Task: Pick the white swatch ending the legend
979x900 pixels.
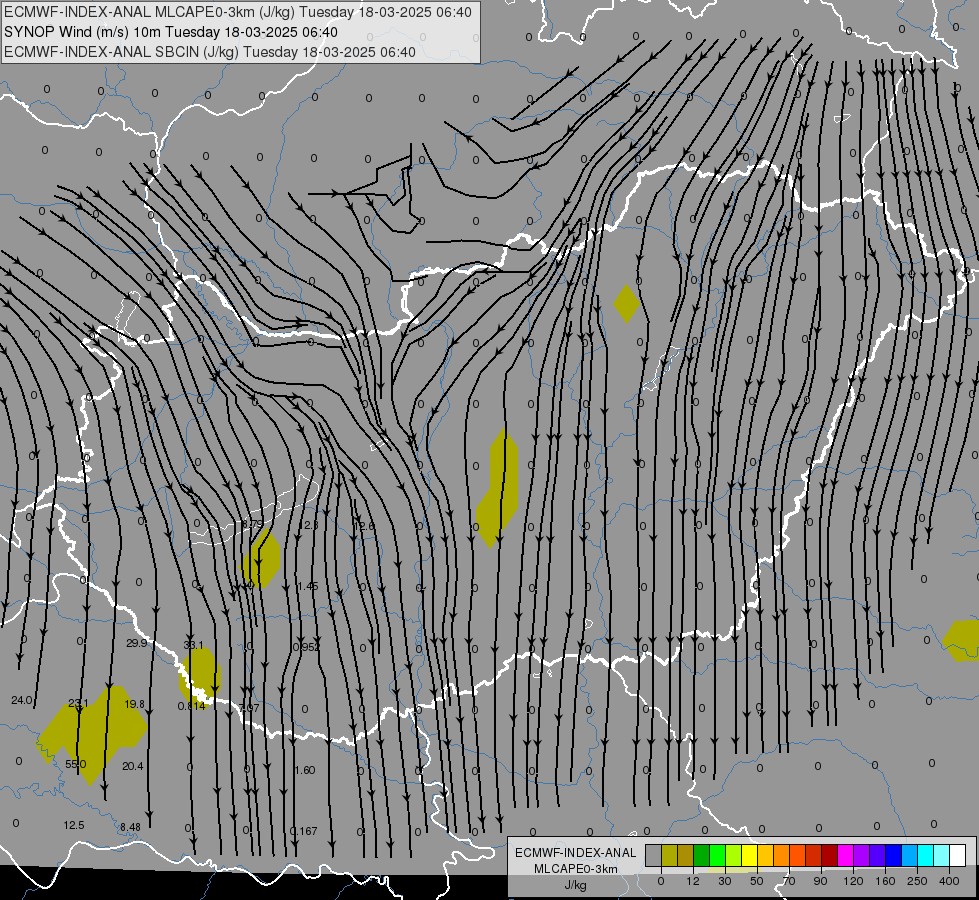Action: [x=958, y=855]
